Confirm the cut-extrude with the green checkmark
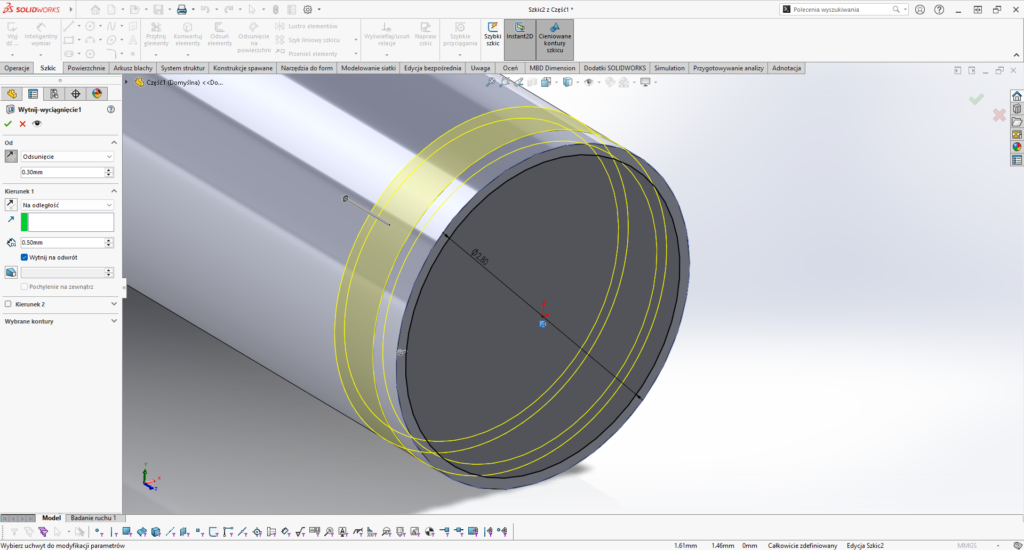Image resolution: width=1024 pixels, height=550 pixels. tap(8, 124)
